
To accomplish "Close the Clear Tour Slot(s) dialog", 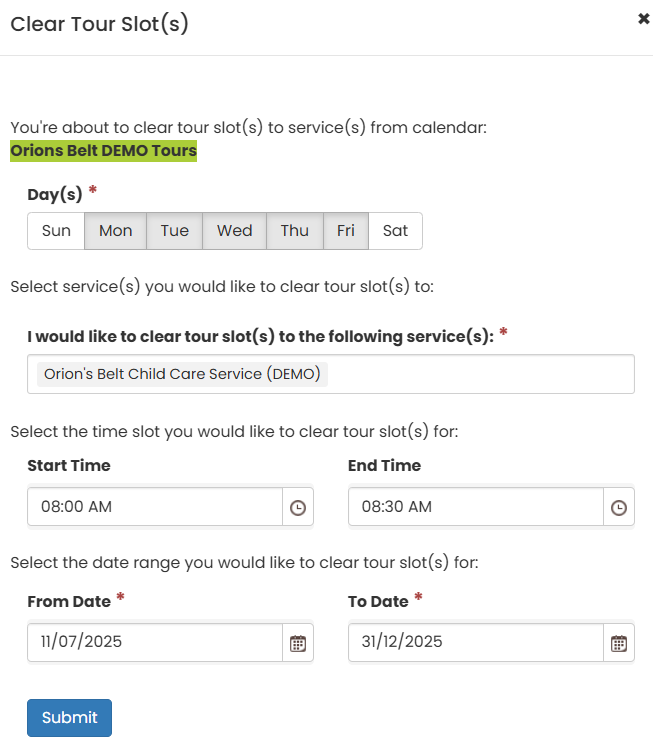I will tap(643, 19).
